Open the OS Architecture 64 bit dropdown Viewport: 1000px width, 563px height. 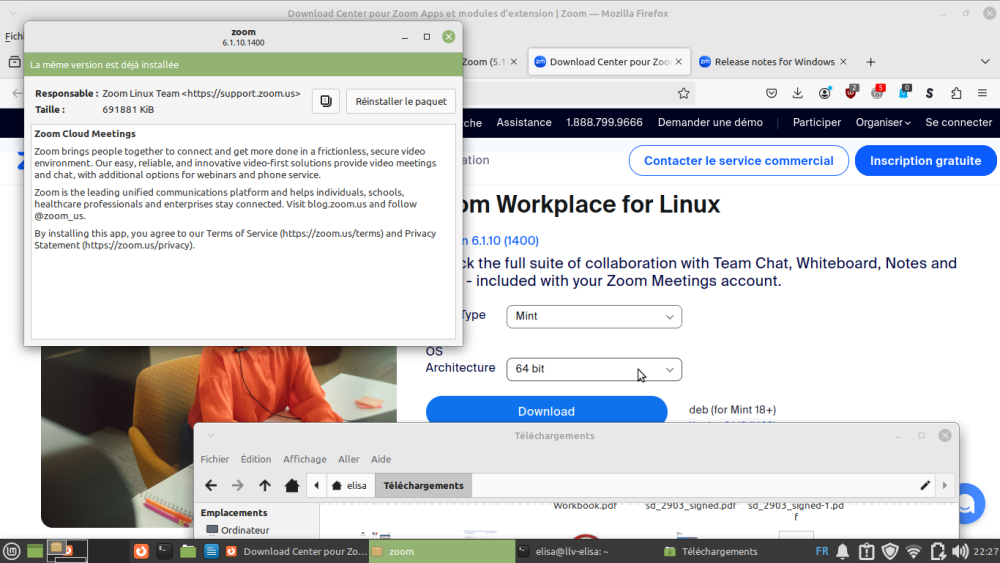(594, 369)
